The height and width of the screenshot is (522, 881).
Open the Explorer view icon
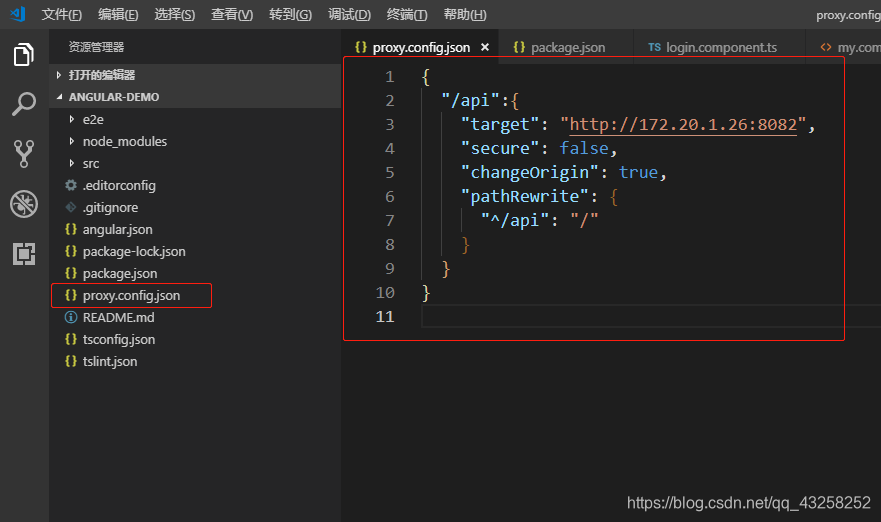(24, 55)
